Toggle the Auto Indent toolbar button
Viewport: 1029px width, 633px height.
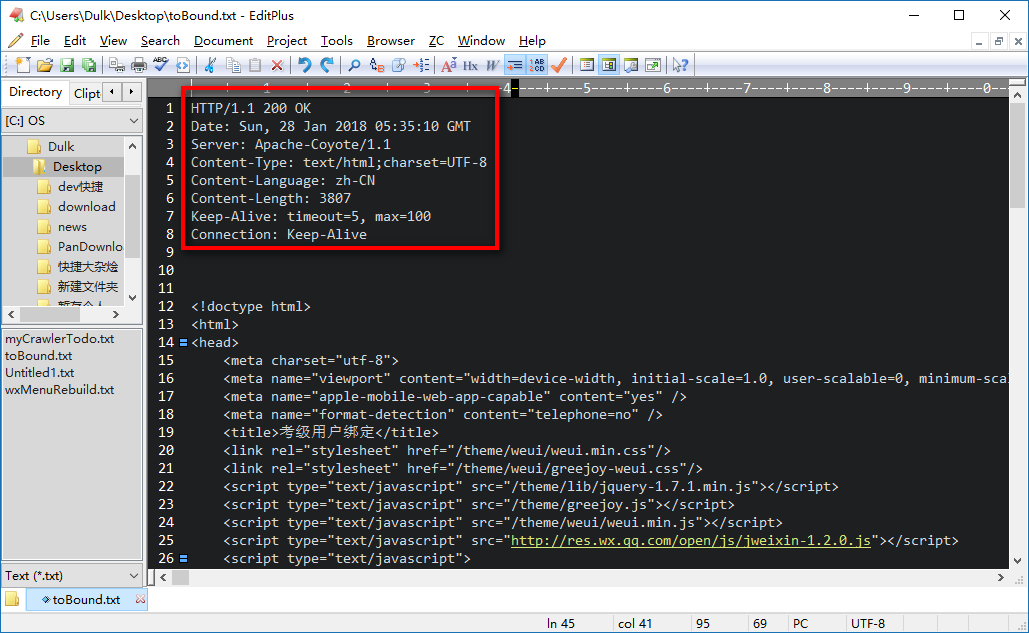coord(515,65)
